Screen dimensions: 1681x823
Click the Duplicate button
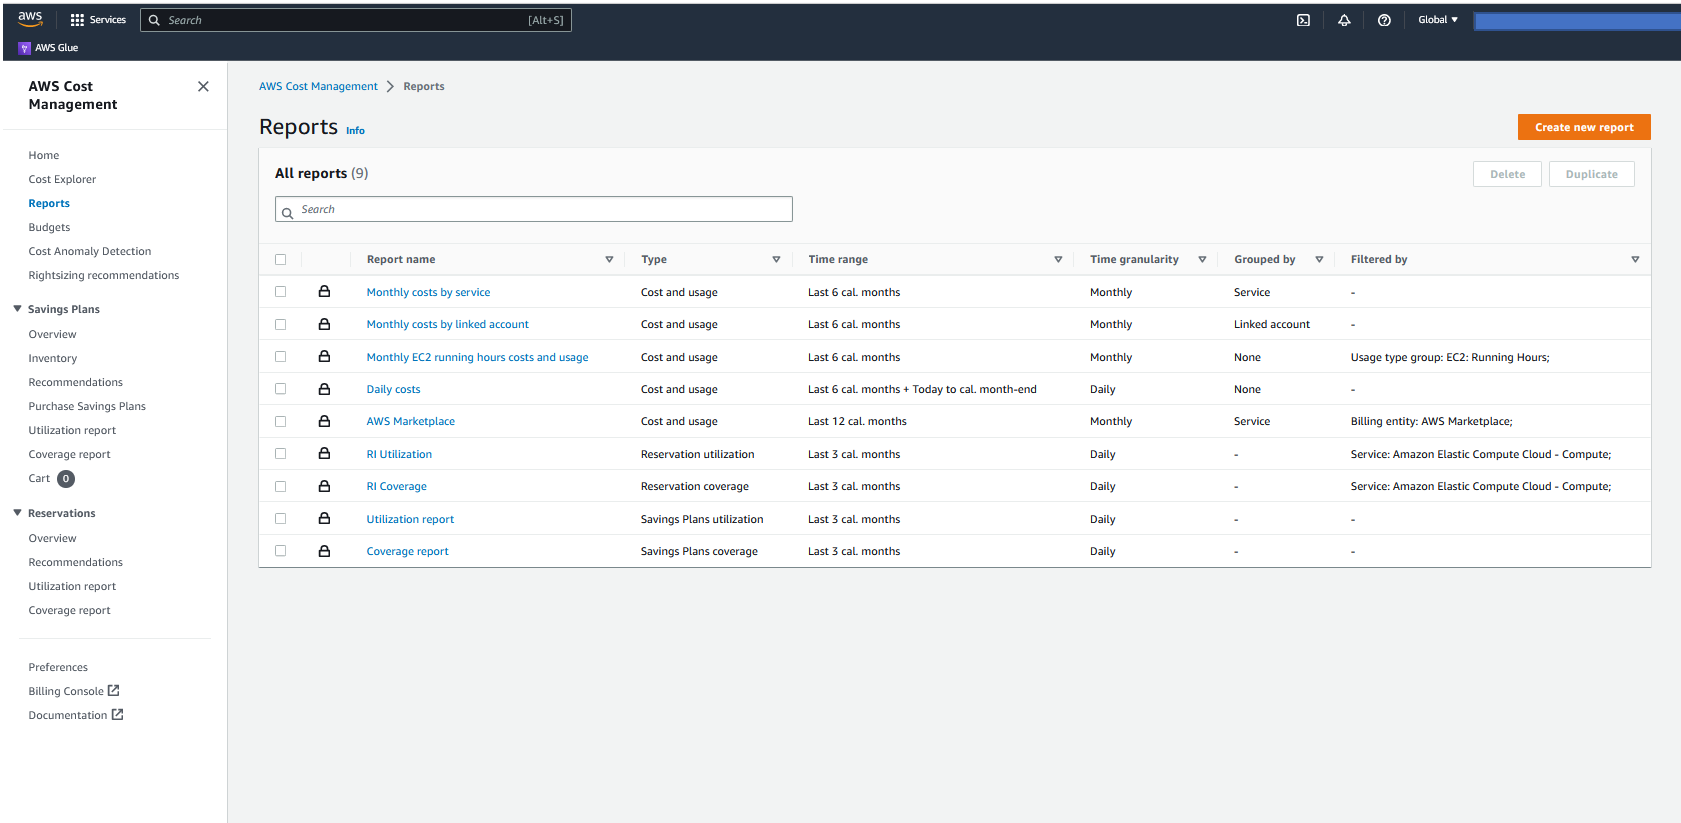click(x=1591, y=174)
